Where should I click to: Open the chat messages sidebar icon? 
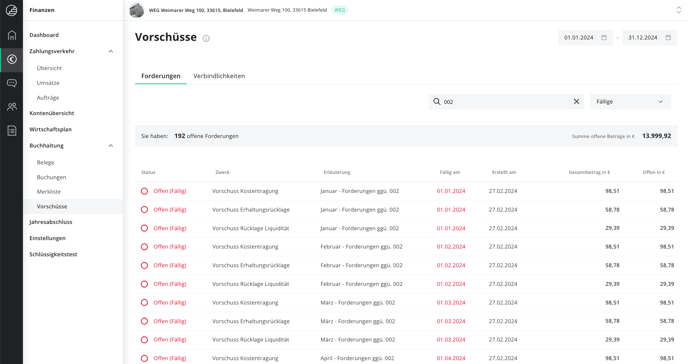tap(12, 83)
